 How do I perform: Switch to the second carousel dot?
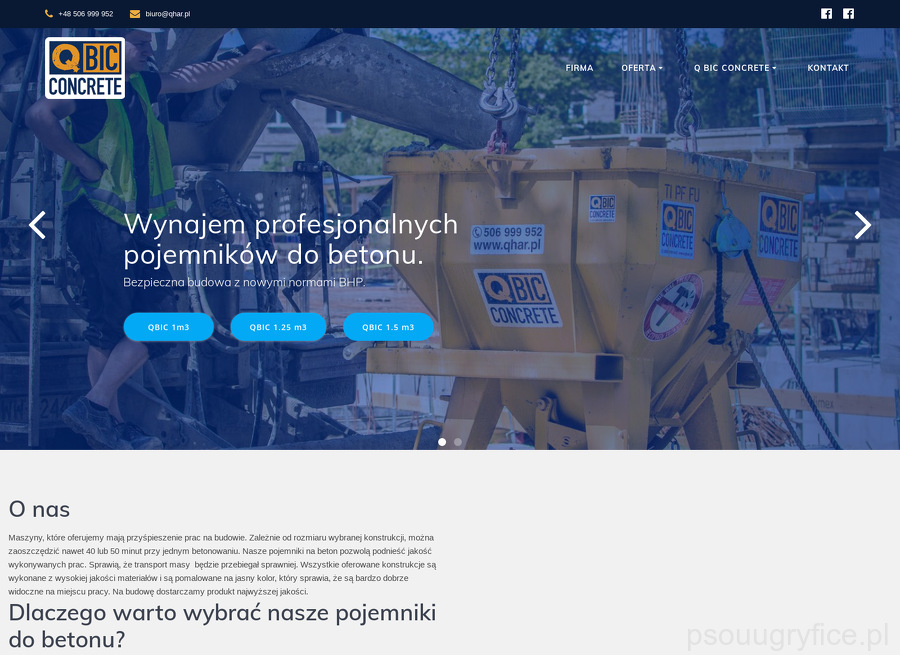pos(458,441)
